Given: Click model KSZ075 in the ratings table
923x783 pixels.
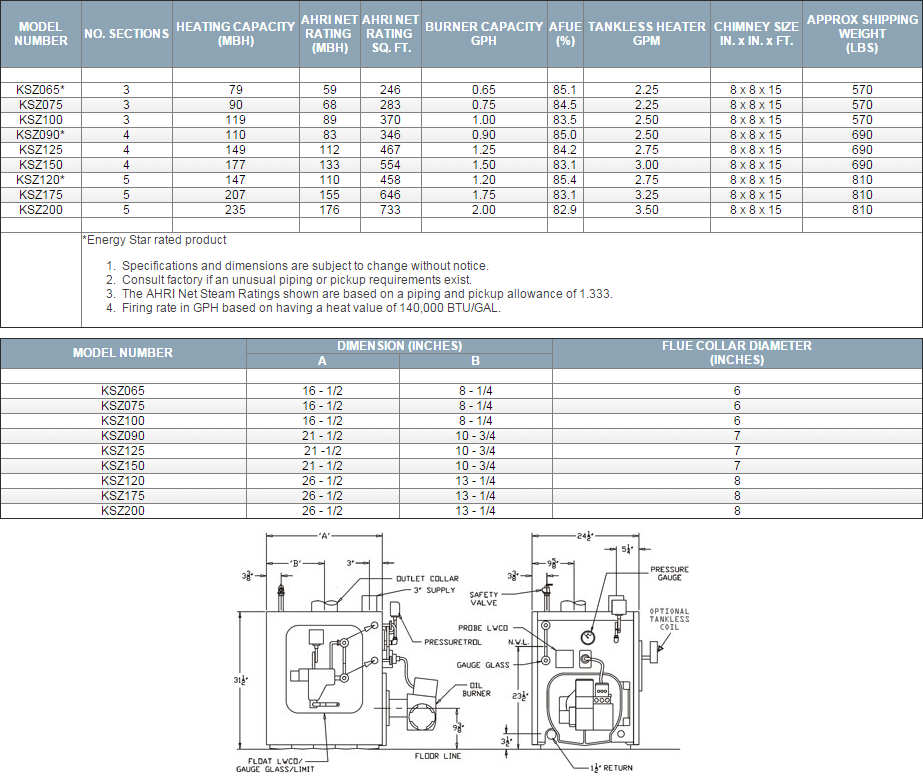Looking at the screenshot, I should click(x=41, y=105).
